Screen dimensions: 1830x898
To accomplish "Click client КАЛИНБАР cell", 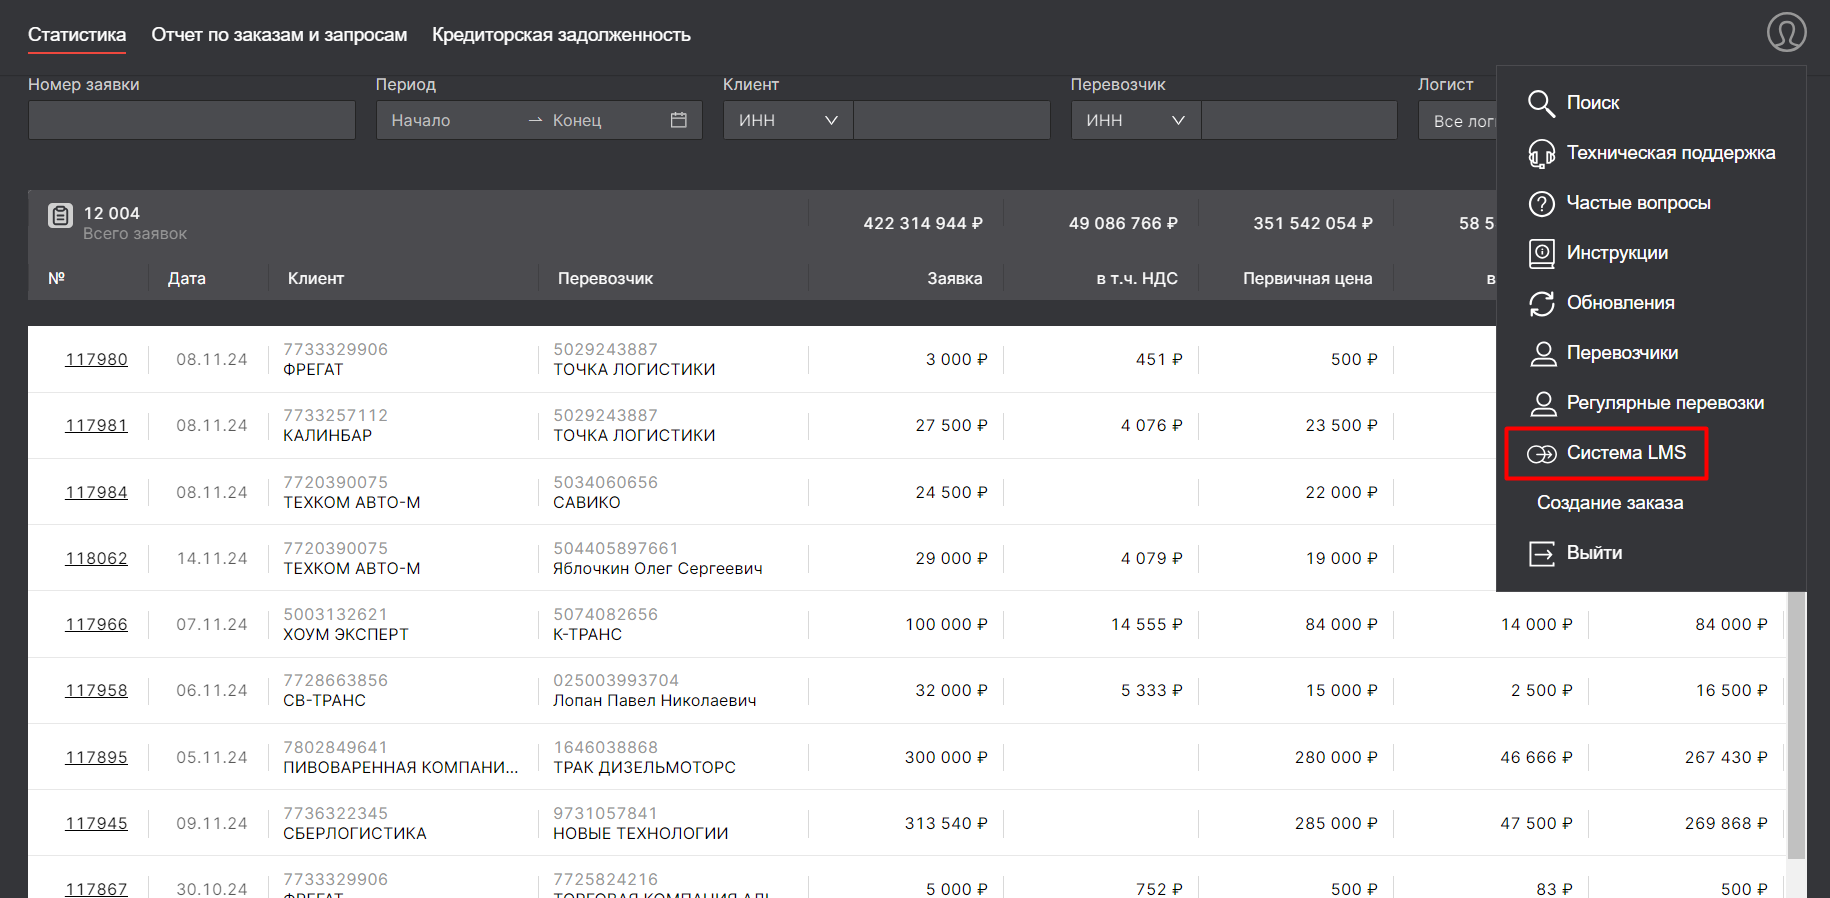I will tap(327, 435).
